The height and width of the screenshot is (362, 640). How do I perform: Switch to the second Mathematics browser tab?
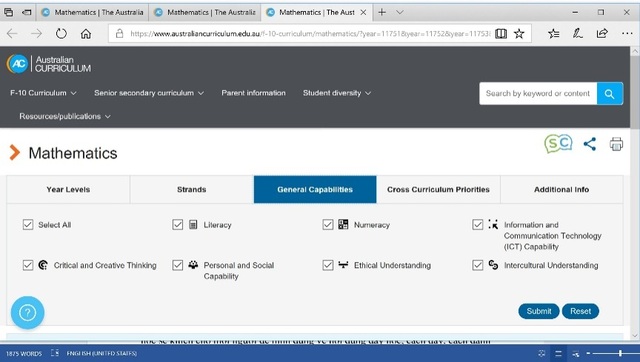205,12
